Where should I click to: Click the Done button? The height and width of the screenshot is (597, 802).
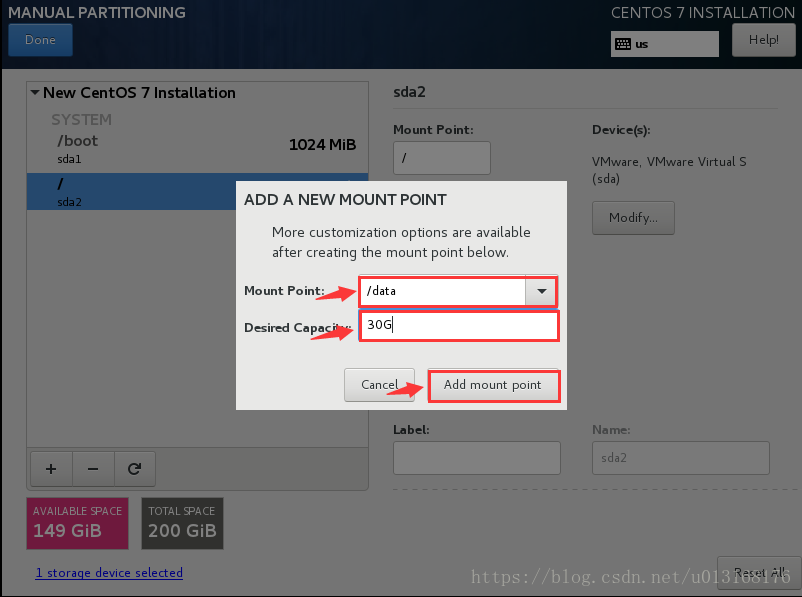pyautogui.click(x=40, y=40)
